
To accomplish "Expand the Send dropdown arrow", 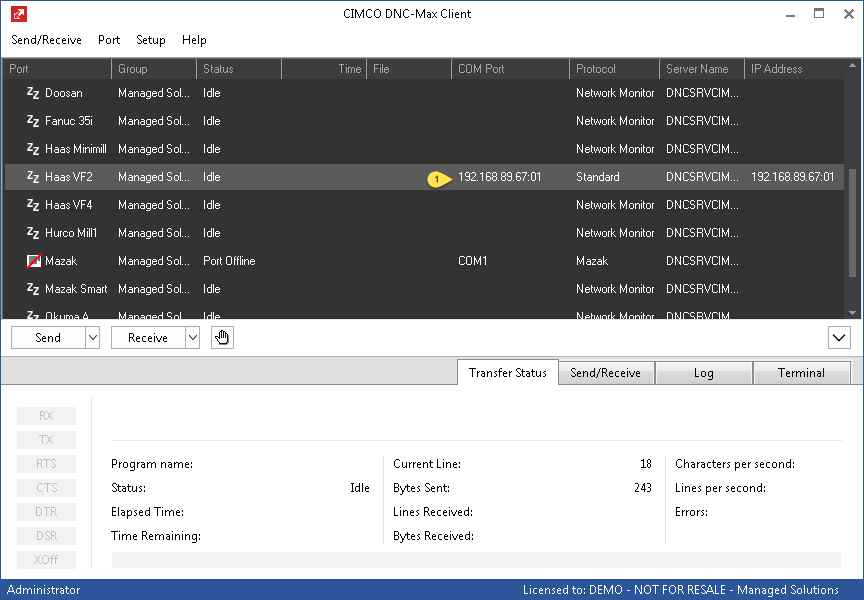I will tap(93, 338).
